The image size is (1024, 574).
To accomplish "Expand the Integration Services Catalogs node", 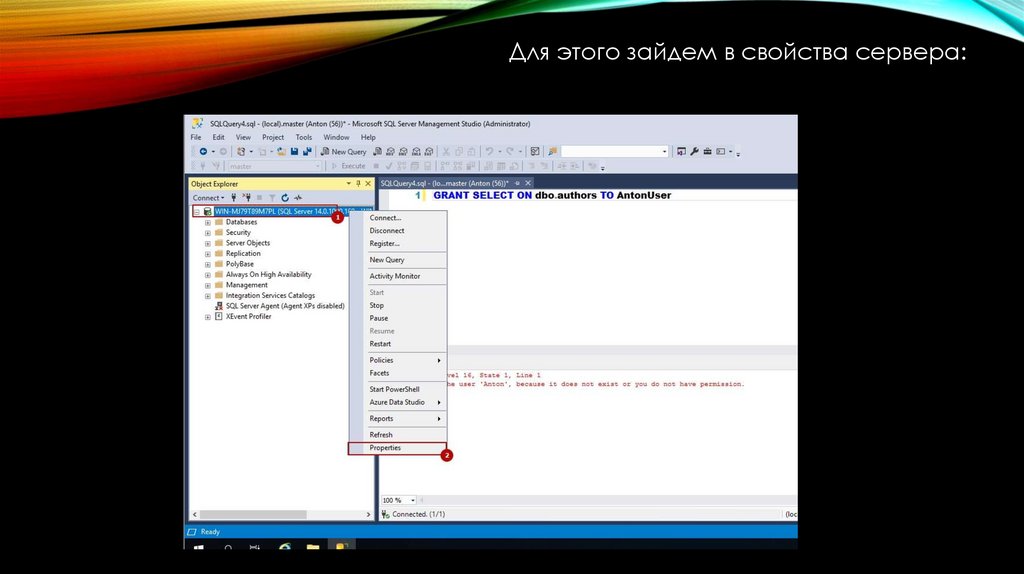I will (x=208, y=296).
